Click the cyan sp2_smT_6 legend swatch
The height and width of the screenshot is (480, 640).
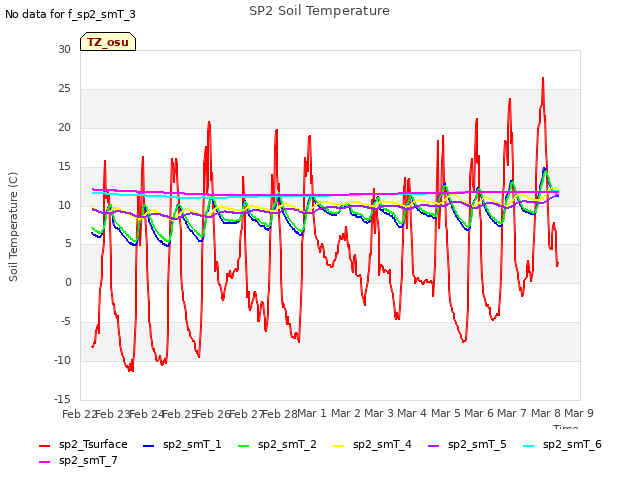coord(529,446)
